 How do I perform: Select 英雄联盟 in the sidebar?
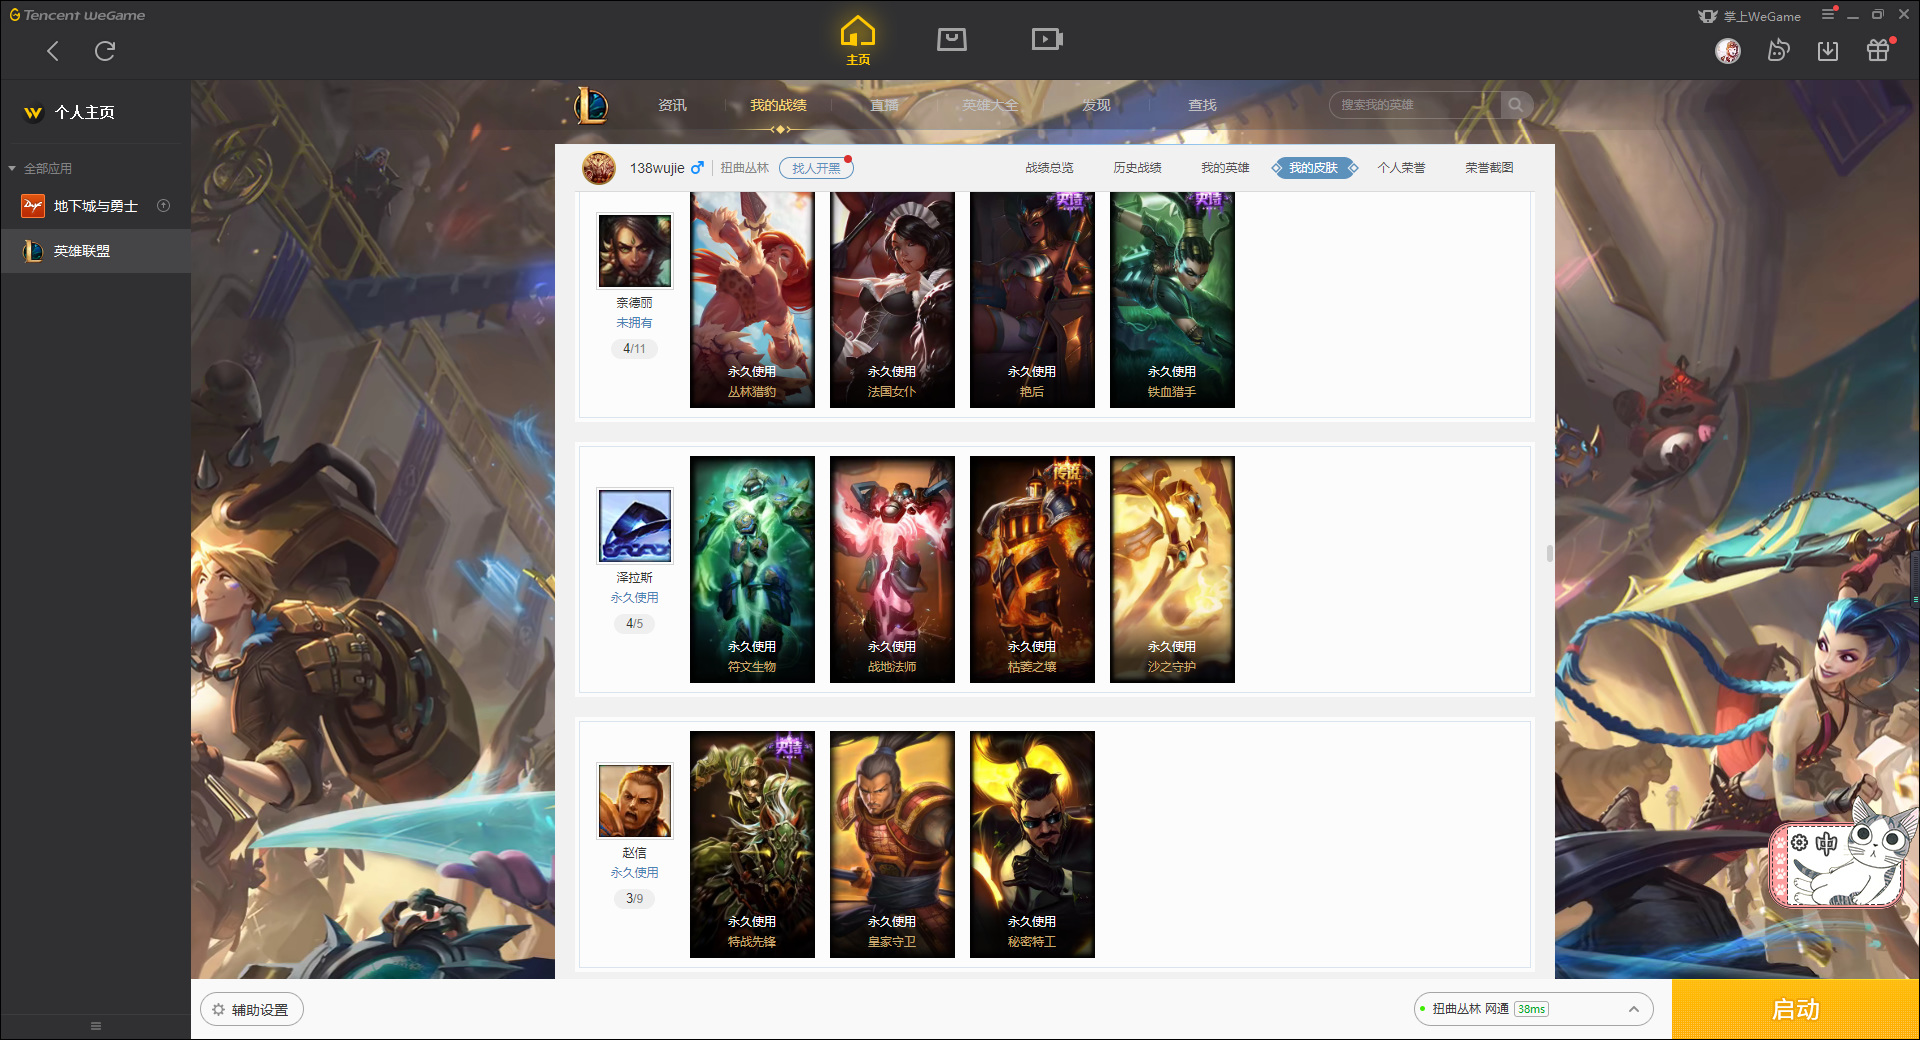[x=95, y=251]
